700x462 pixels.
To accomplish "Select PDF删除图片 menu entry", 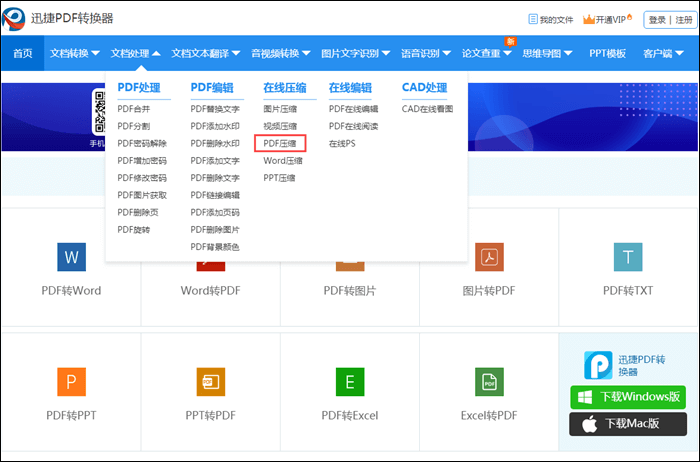I will click(215, 229).
